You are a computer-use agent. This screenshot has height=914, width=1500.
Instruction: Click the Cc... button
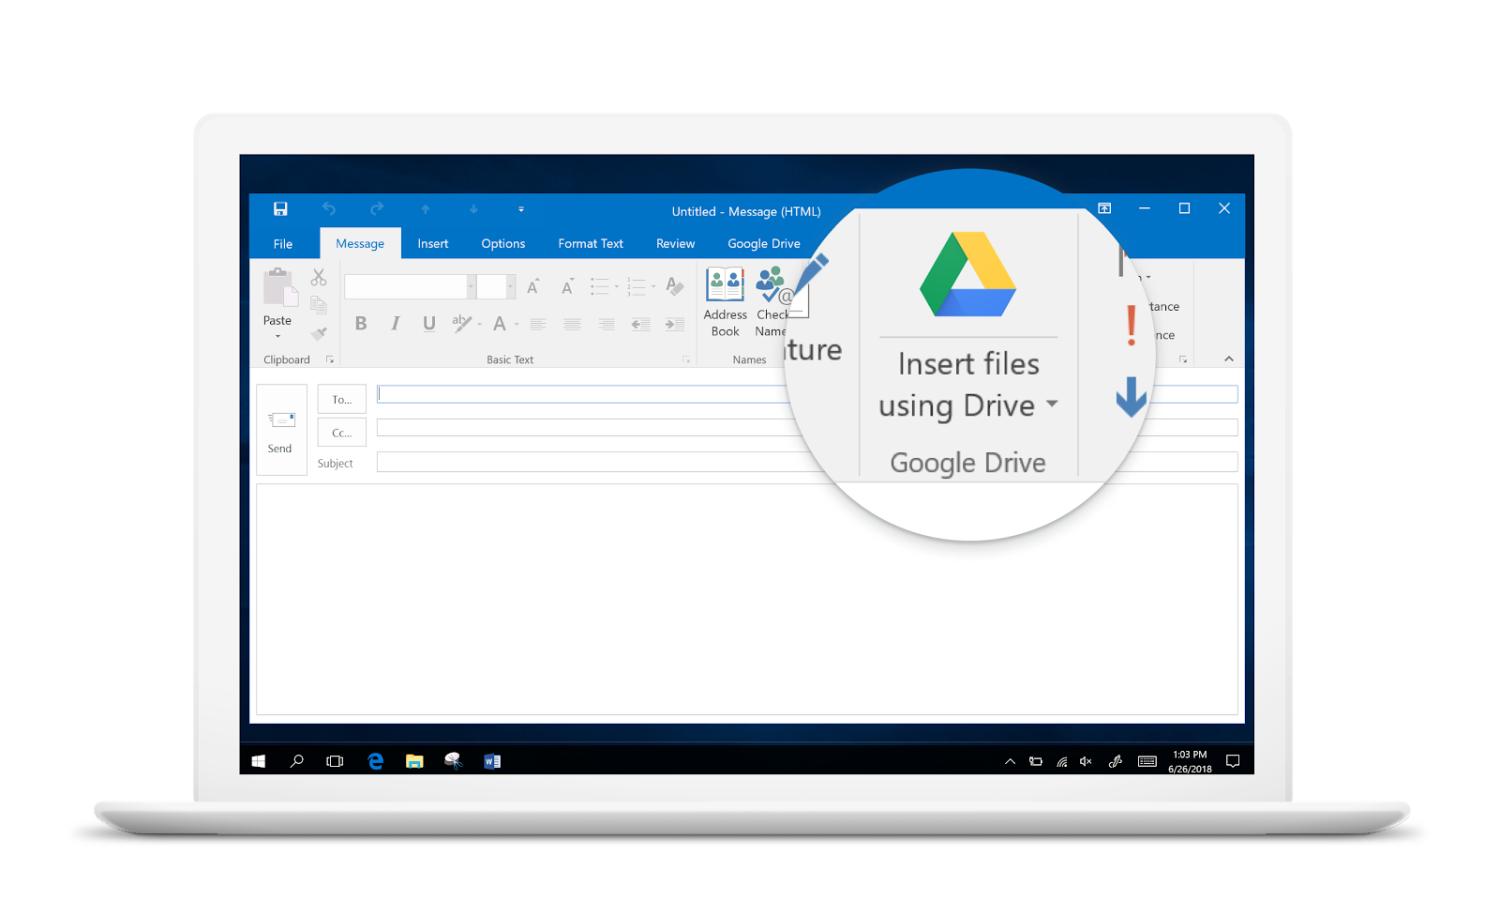(x=342, y=433)
